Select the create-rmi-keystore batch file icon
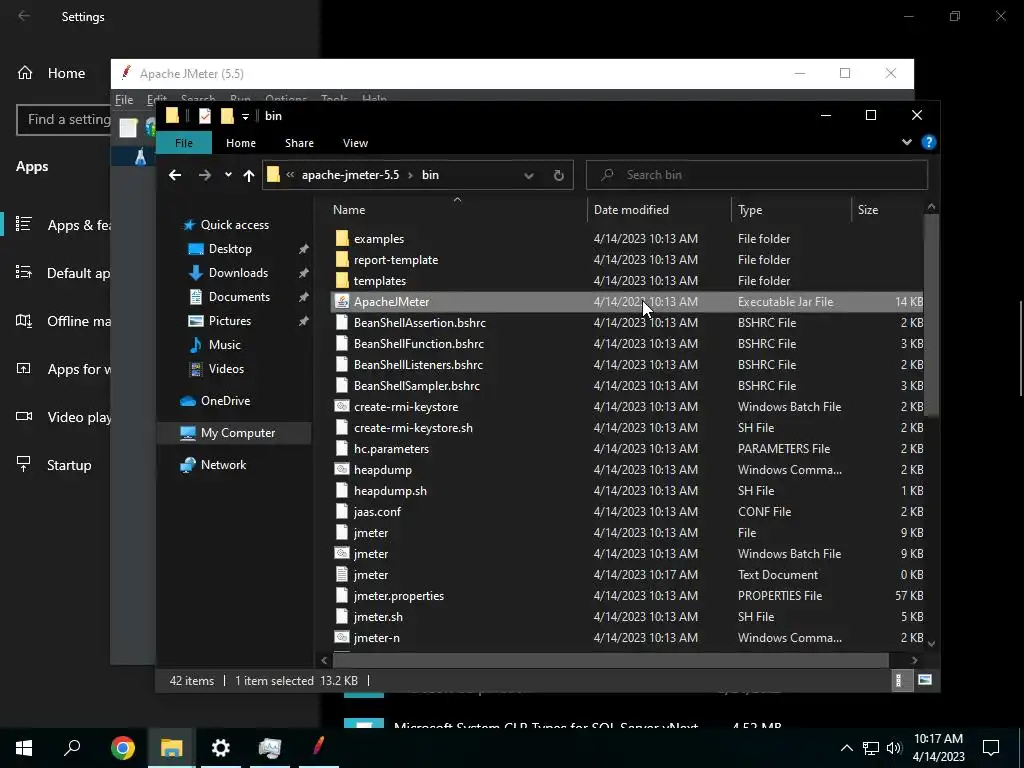The height and width of the screenshot is (768, 1024). [342, 406]
